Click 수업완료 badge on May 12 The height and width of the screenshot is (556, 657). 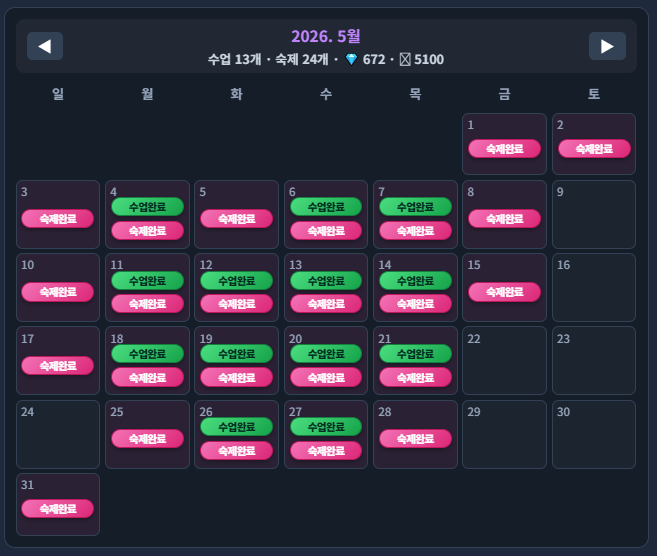(236, 281)
